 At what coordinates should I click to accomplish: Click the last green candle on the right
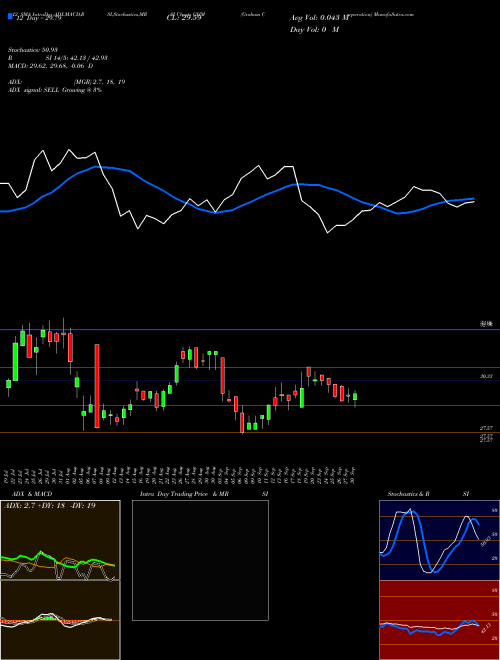[355, 397]
